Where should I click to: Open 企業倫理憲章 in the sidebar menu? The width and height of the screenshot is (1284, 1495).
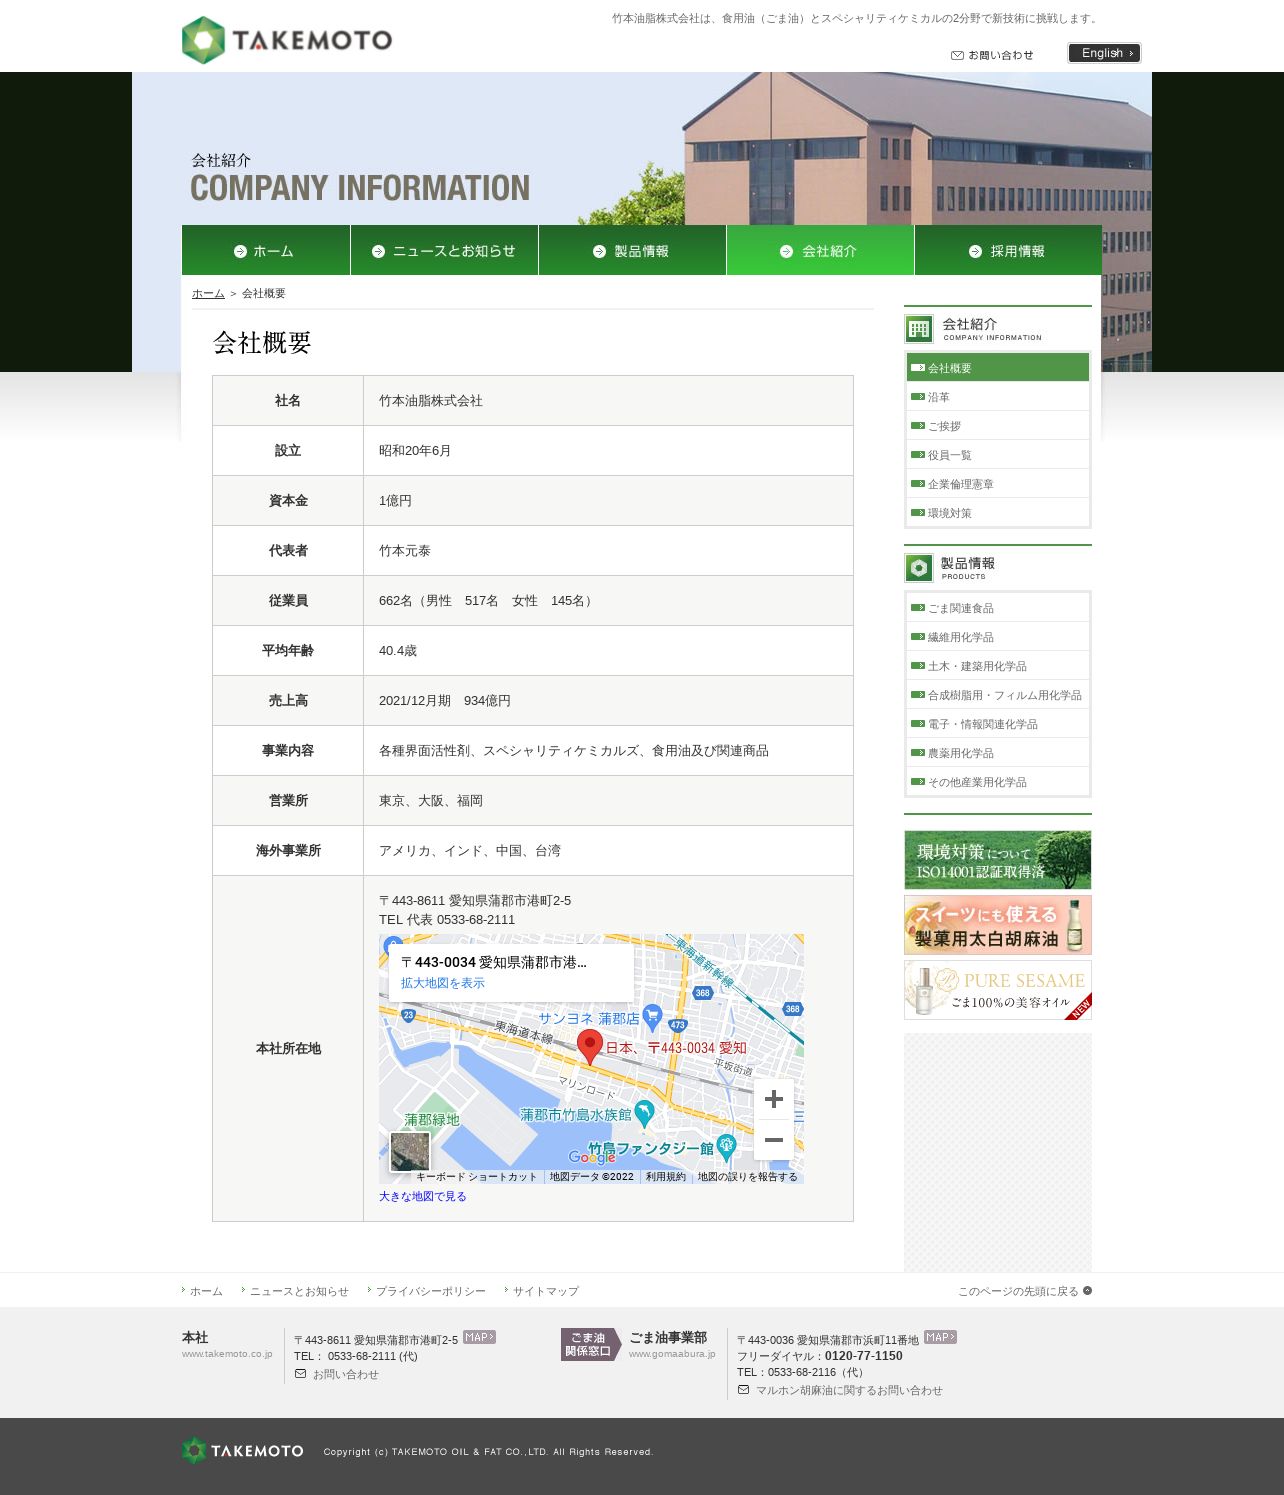click(x=998, y=483)
